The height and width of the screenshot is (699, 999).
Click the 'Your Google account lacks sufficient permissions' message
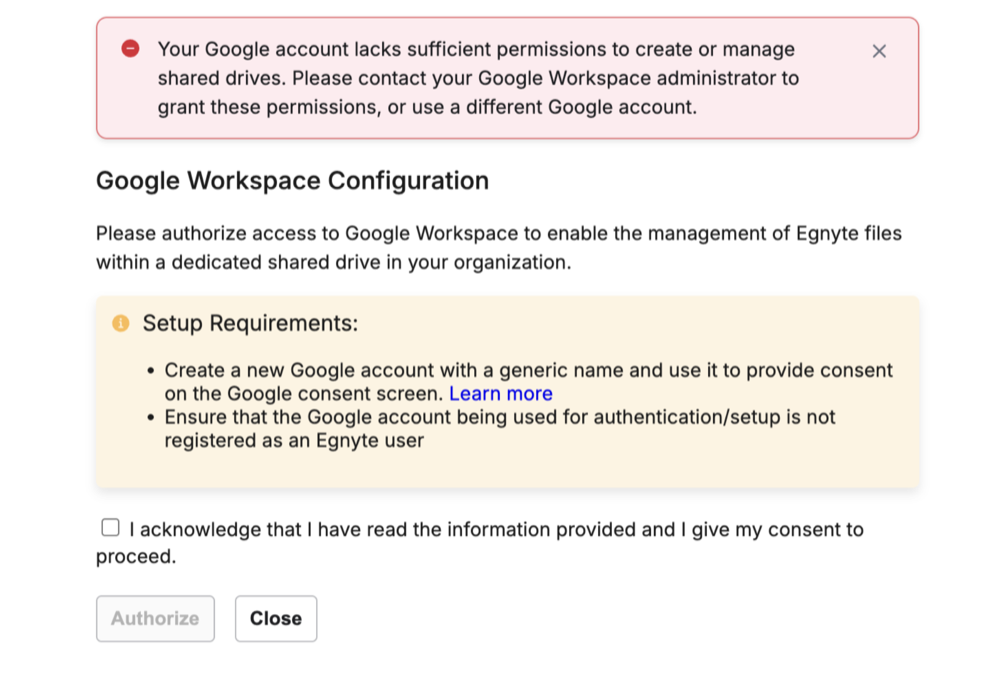478,78
